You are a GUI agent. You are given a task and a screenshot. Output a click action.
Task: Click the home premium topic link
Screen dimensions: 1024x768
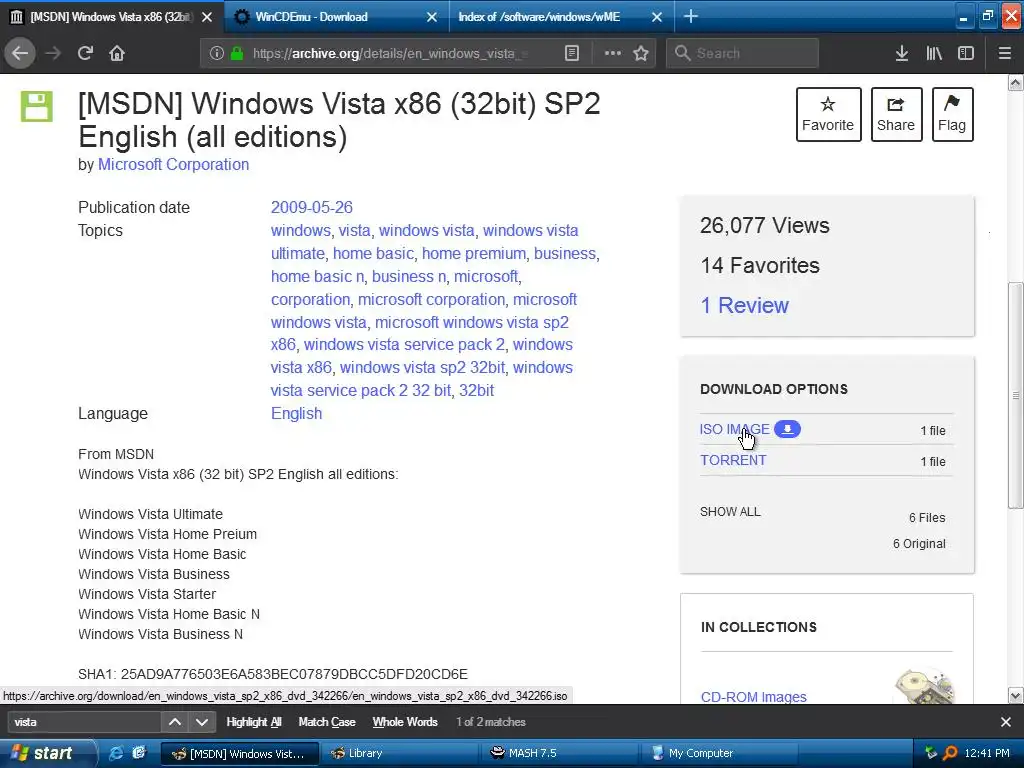click(473, 253)
